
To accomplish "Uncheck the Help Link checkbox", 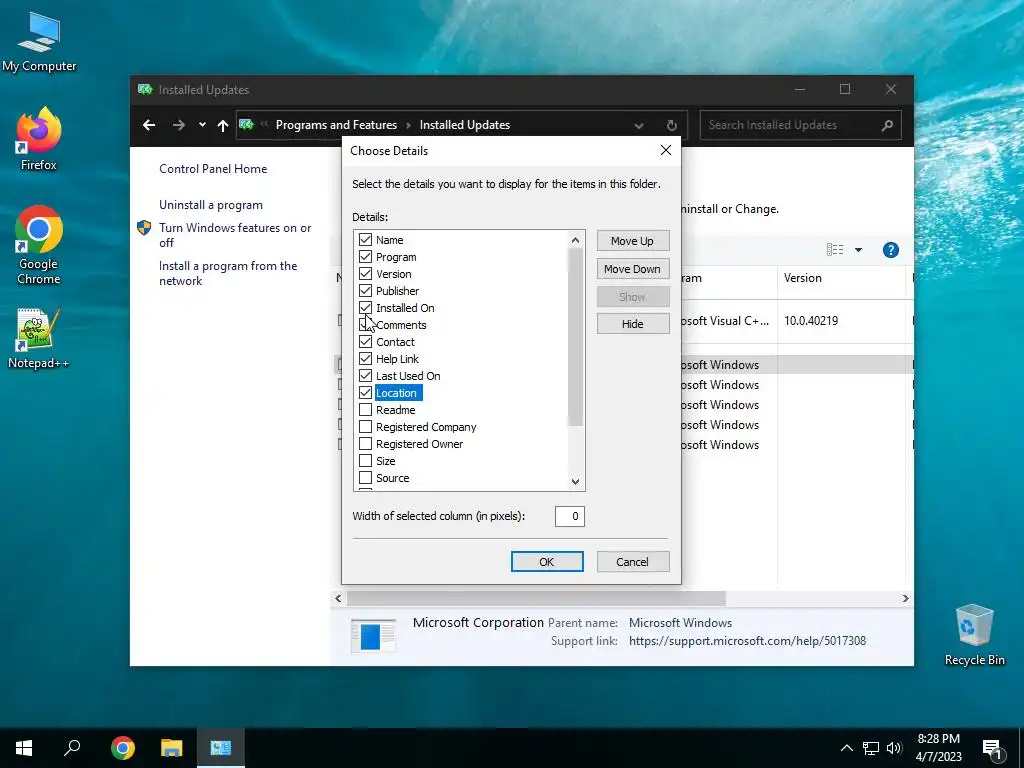I will point(366,359).
